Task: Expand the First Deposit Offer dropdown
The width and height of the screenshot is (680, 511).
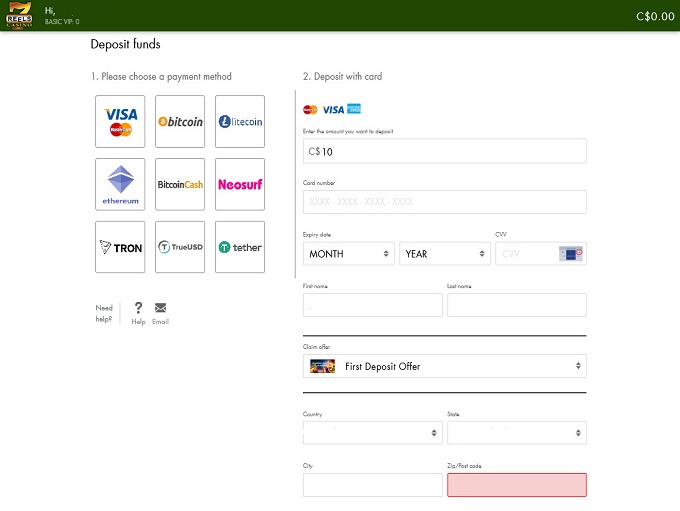Action: click(444, 366)
